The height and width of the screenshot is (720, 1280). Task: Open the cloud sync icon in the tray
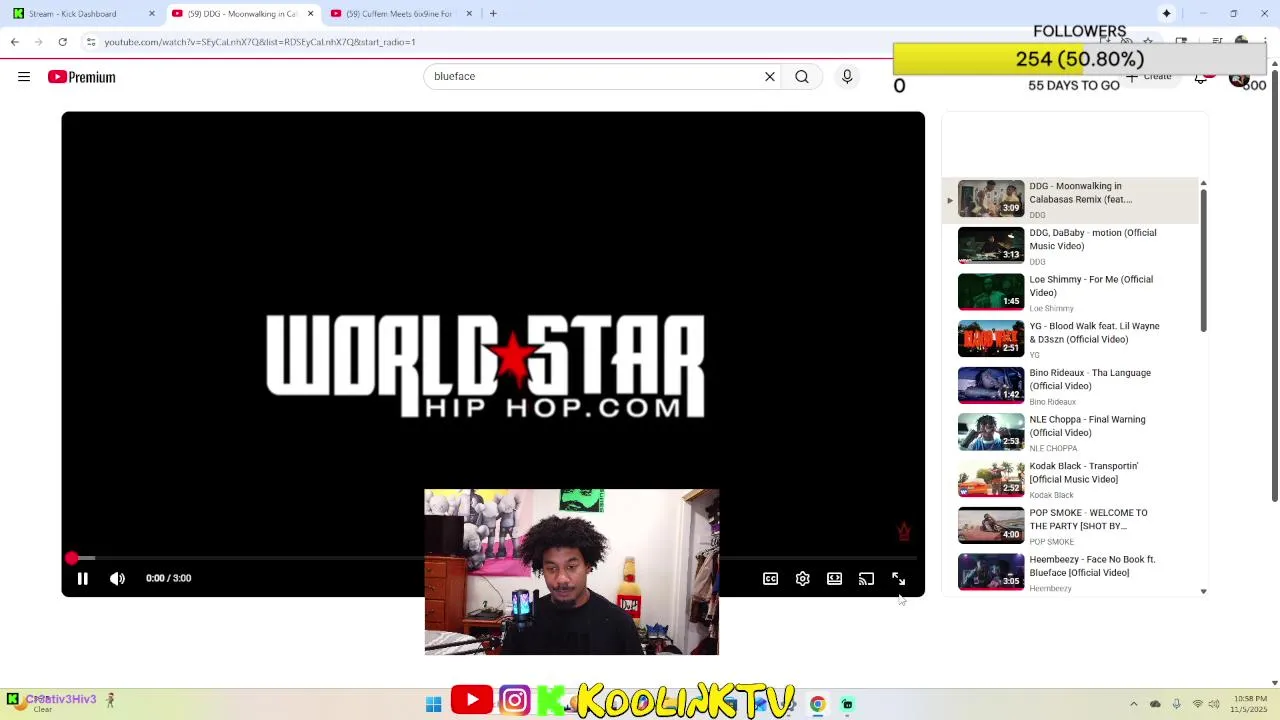point(1155,704)
